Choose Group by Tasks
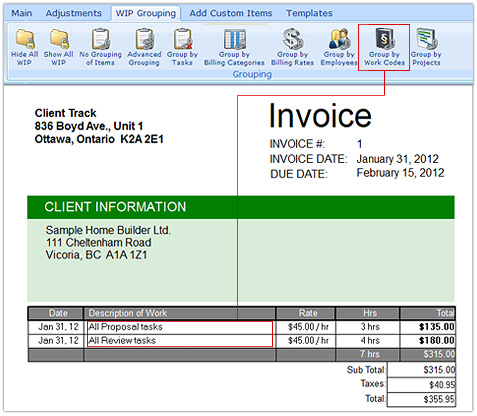Screen dimensions: 477x416 coord(182,47)
